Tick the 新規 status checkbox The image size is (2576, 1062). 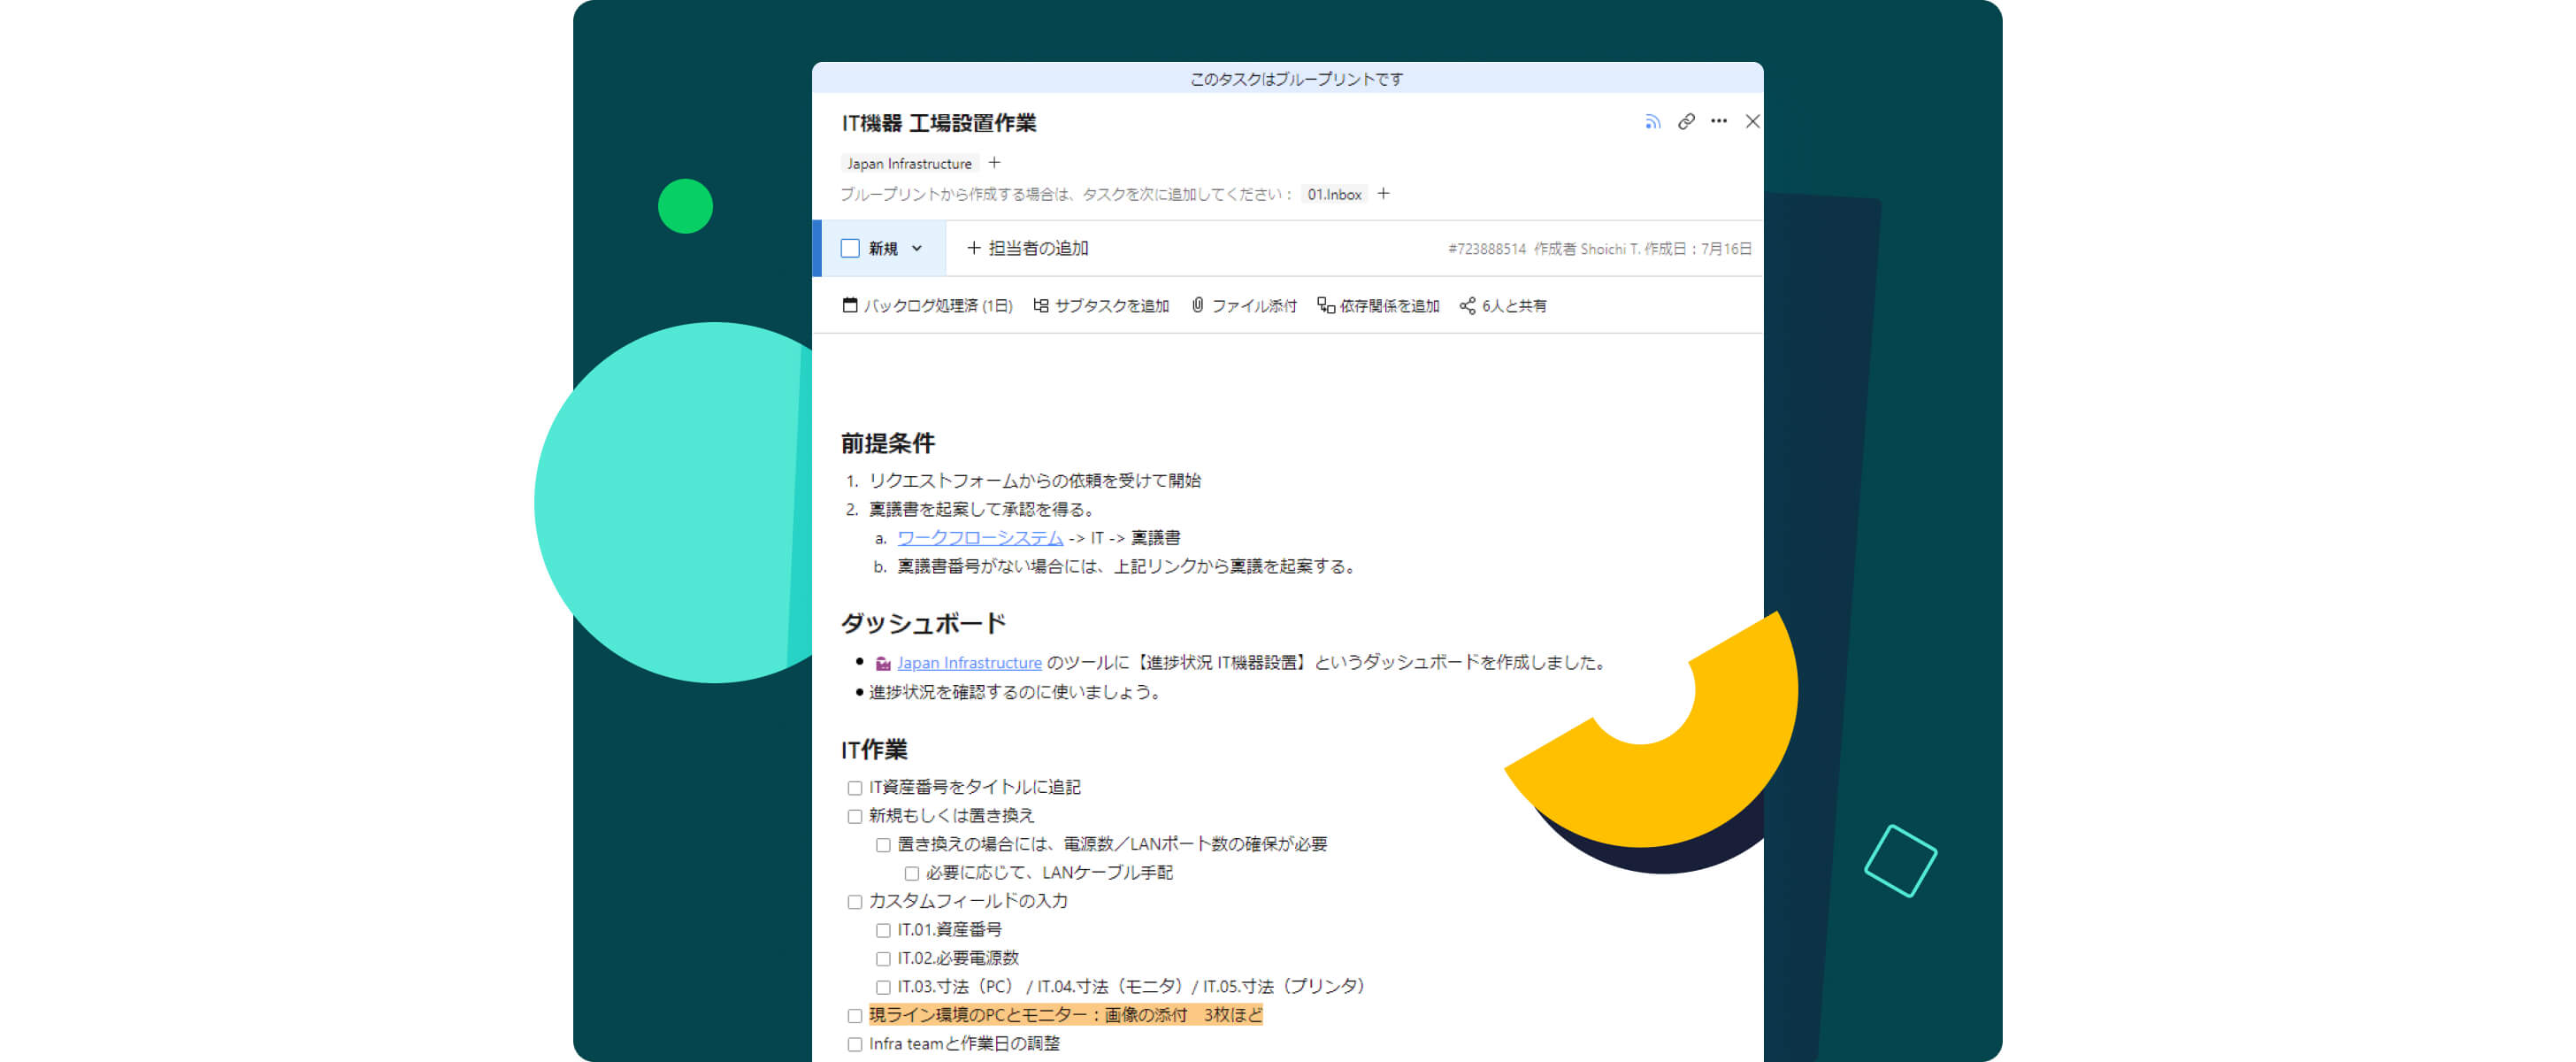(x=850, y=248)
